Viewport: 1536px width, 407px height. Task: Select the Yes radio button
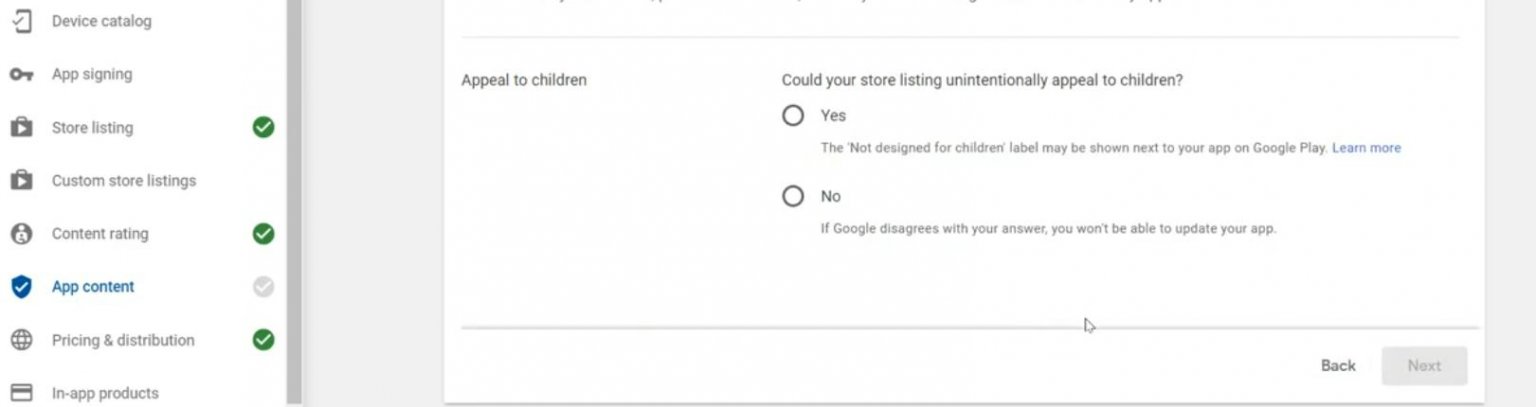[793, 116]
